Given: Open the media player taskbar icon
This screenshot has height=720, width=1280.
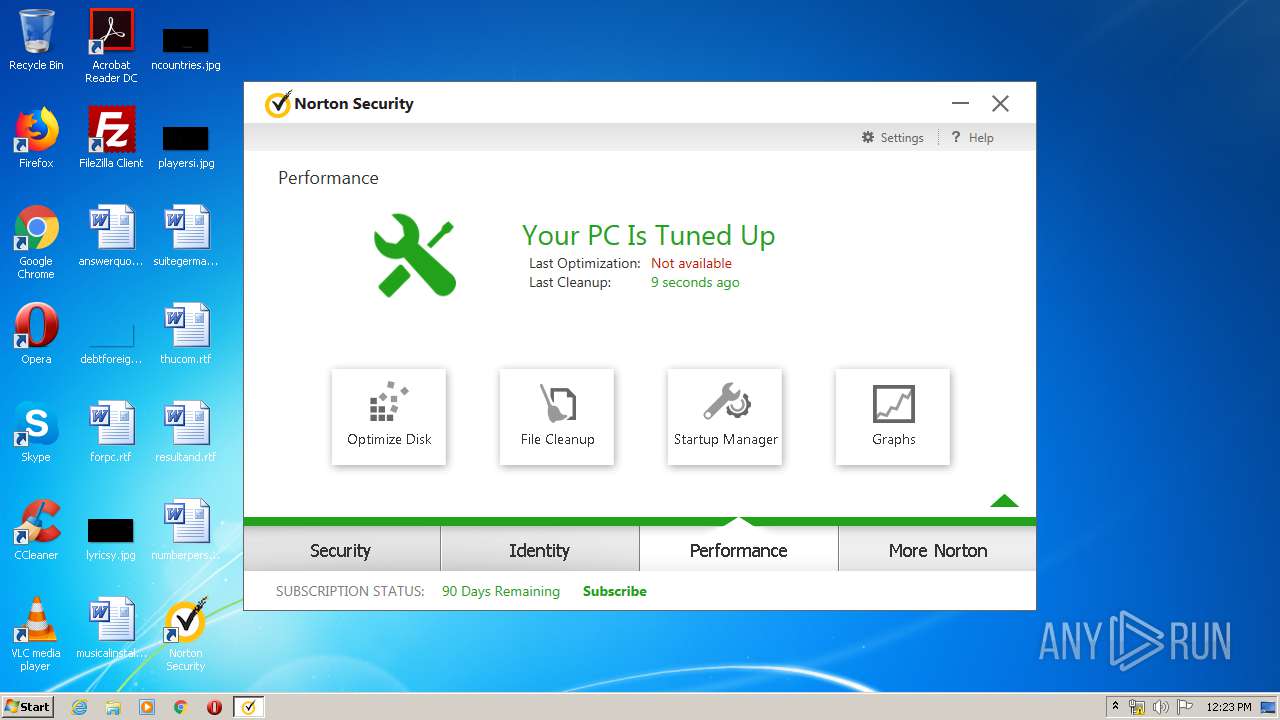Looking at the screenshot, I should 147,707.
